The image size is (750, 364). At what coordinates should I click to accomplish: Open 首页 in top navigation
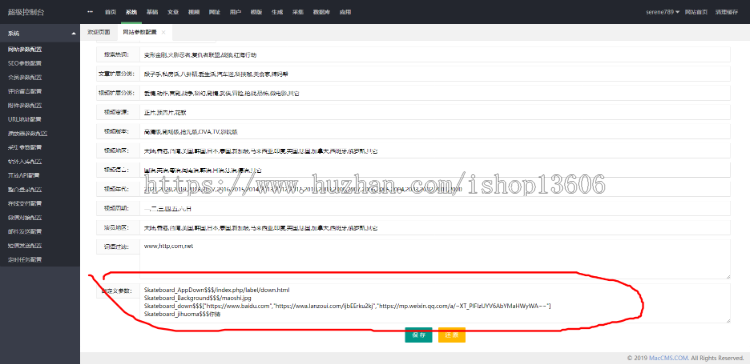[x=110, y=12]
